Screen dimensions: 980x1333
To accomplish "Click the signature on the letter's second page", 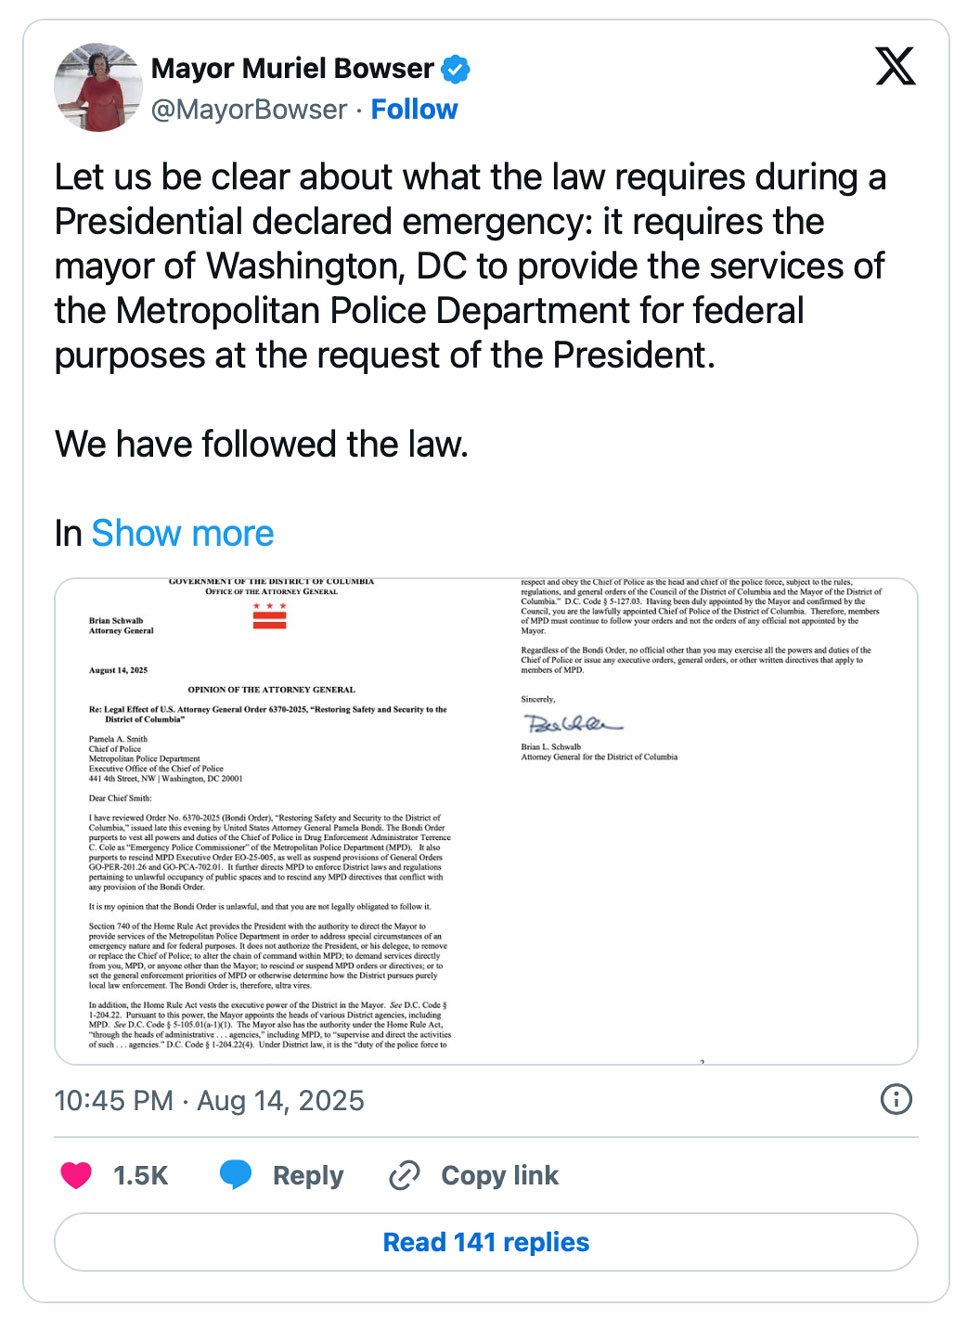I will tap(572, 723).
